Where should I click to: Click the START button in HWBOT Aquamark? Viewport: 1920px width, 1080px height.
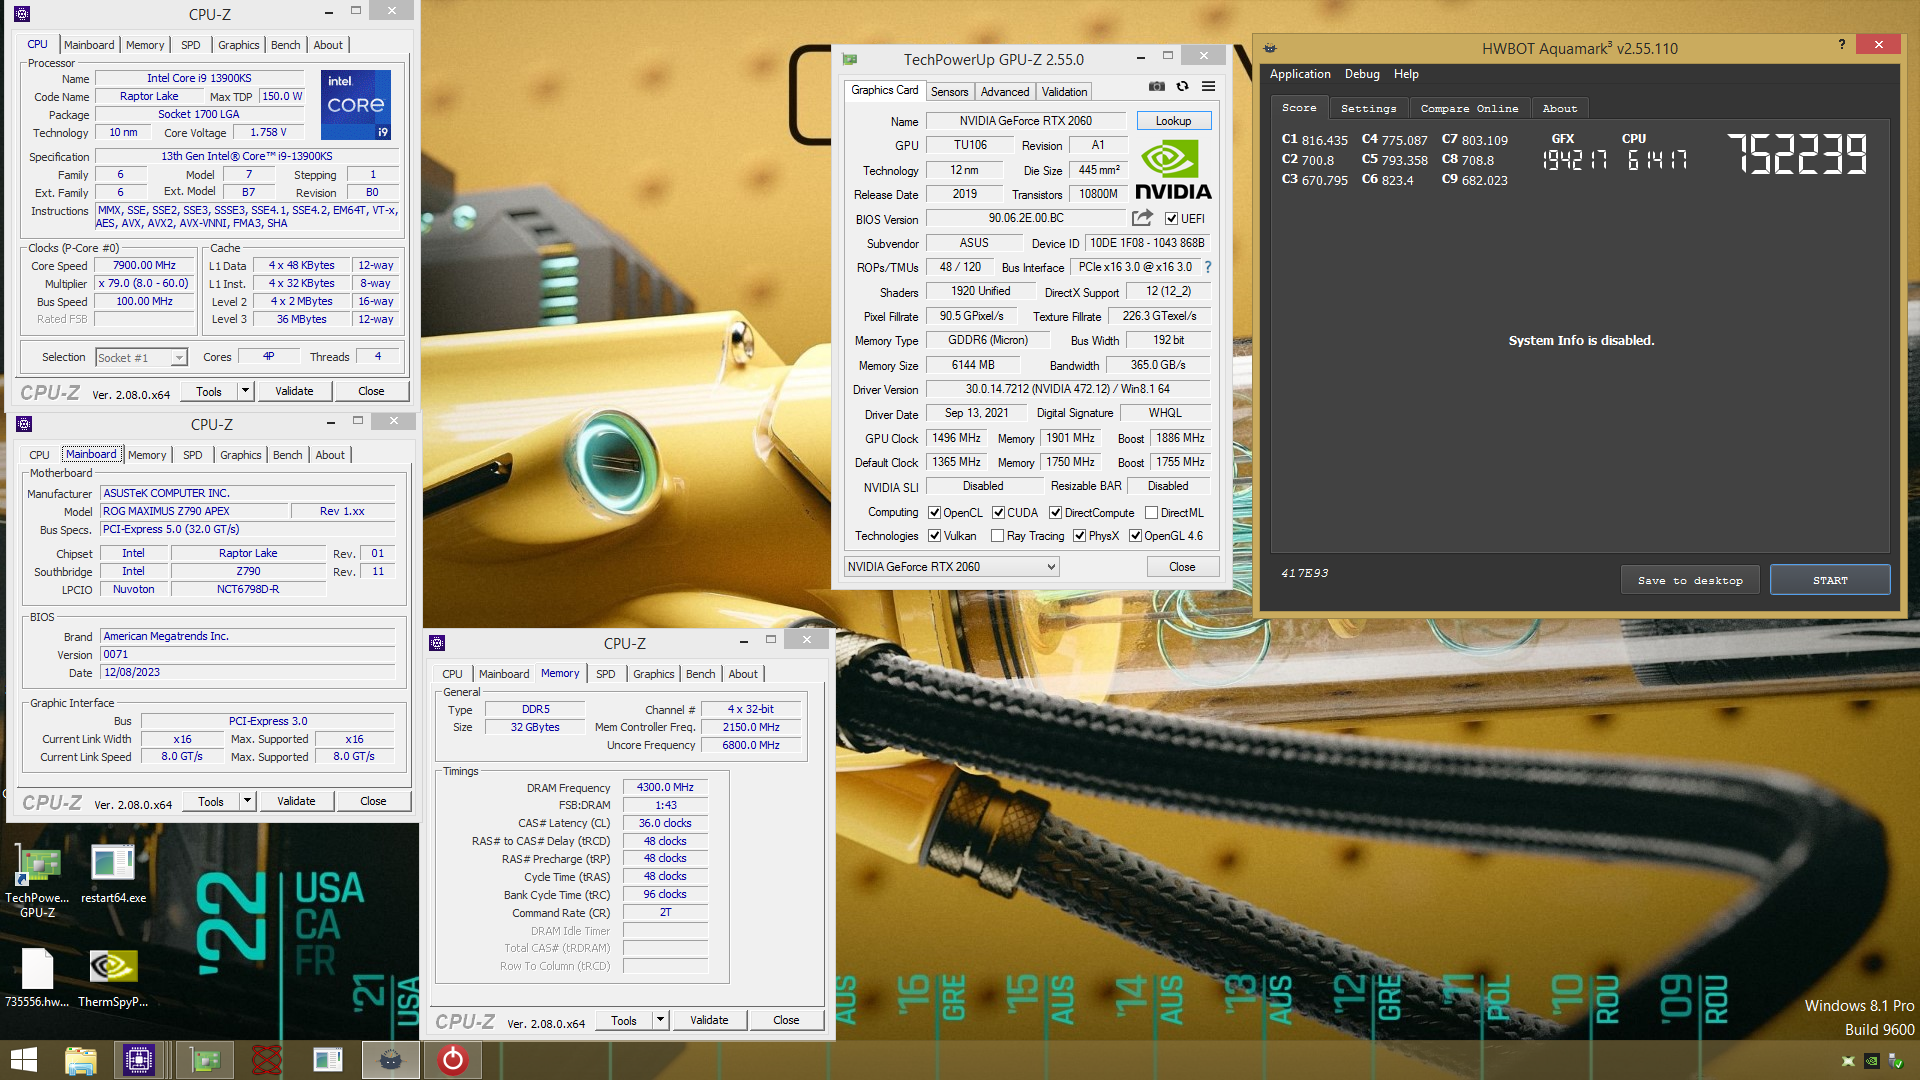1829,580
